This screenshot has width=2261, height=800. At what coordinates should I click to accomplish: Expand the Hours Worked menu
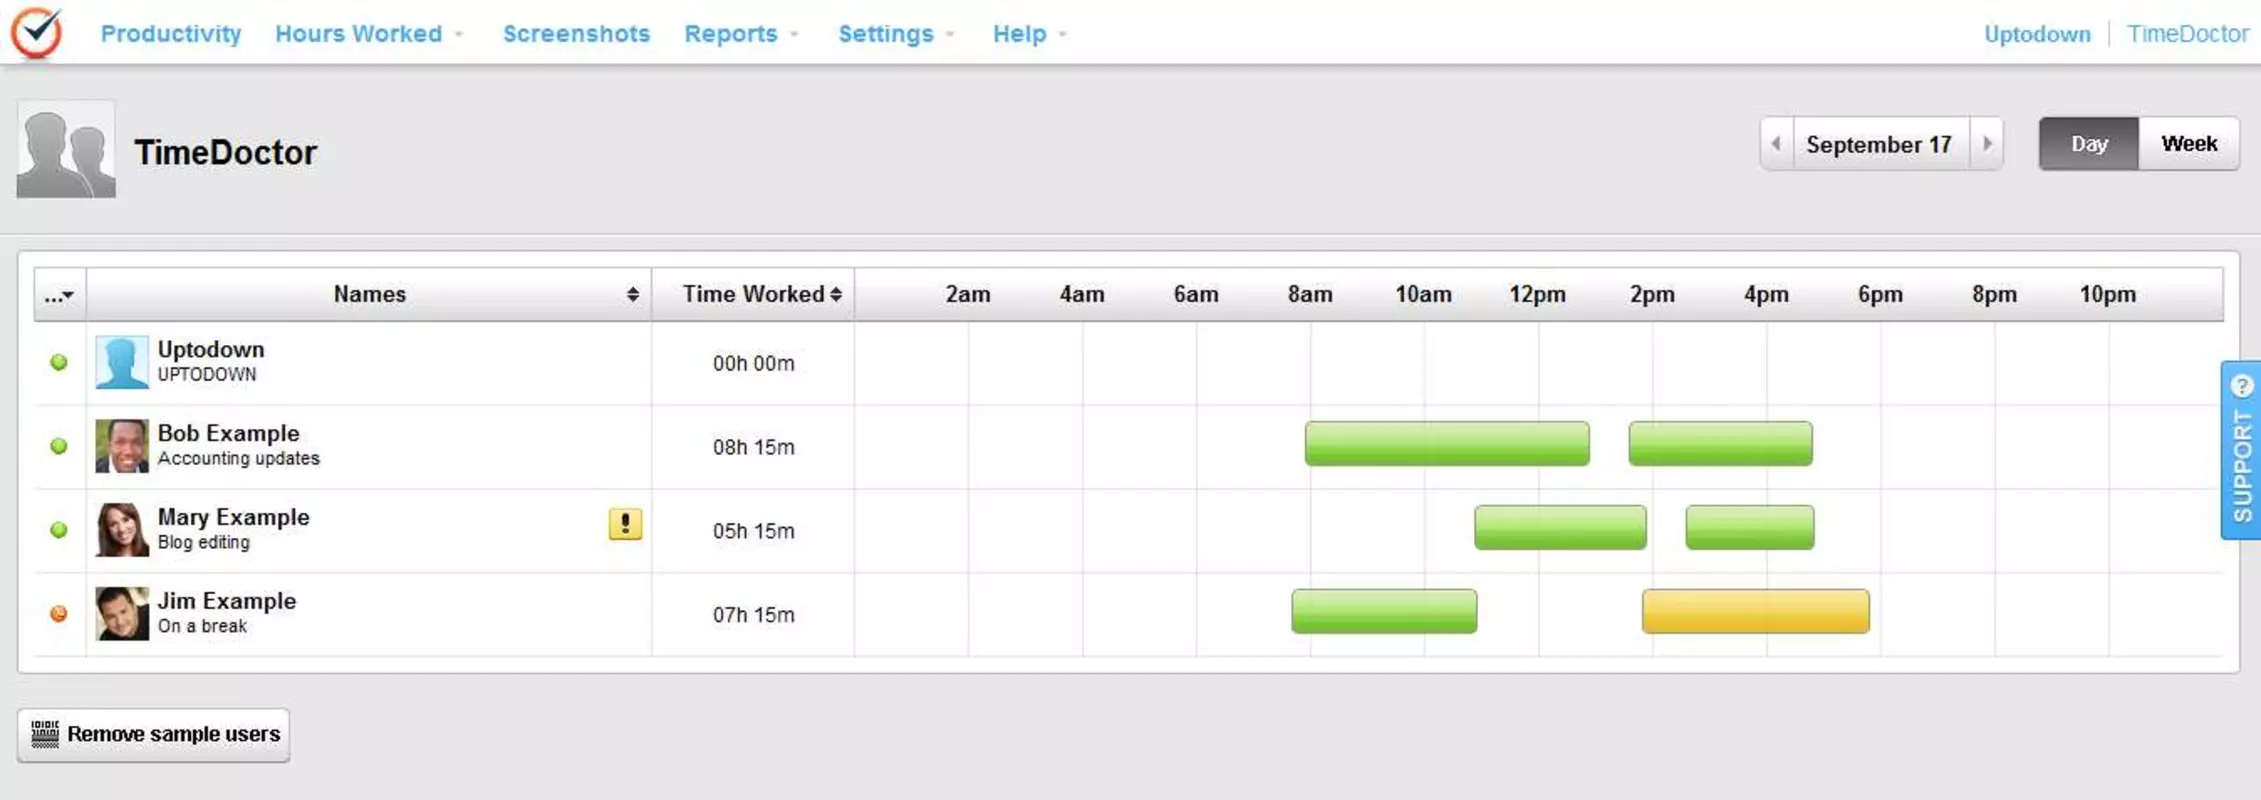click(x=369, y=34)
